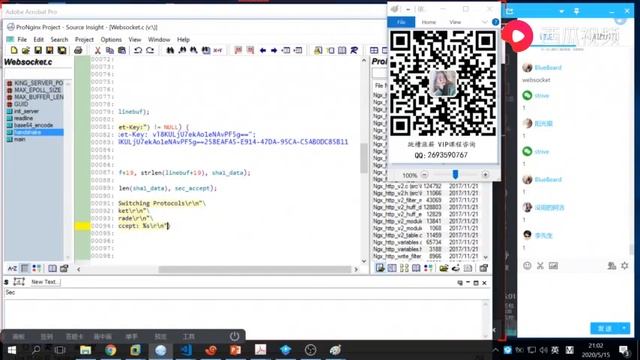
Task: Switch to the View tab in QR viewer
Action: pyautogui.click(x=455, y=22)
